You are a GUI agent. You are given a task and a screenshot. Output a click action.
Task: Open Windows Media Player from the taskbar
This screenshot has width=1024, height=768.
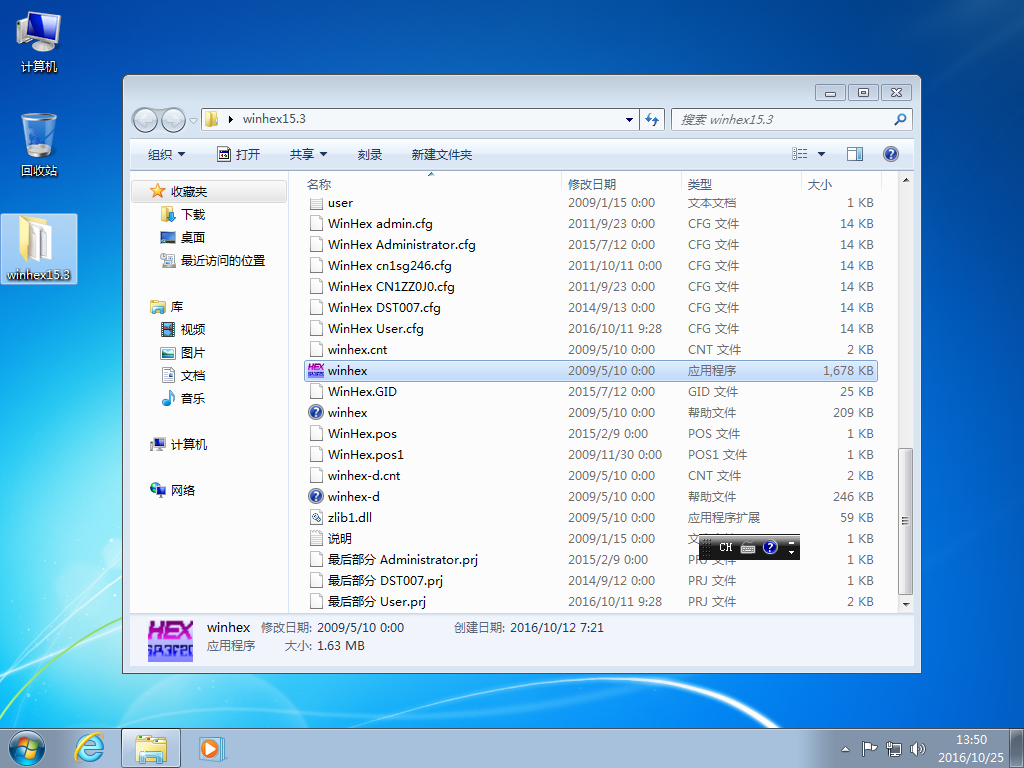tap(211, 748)
